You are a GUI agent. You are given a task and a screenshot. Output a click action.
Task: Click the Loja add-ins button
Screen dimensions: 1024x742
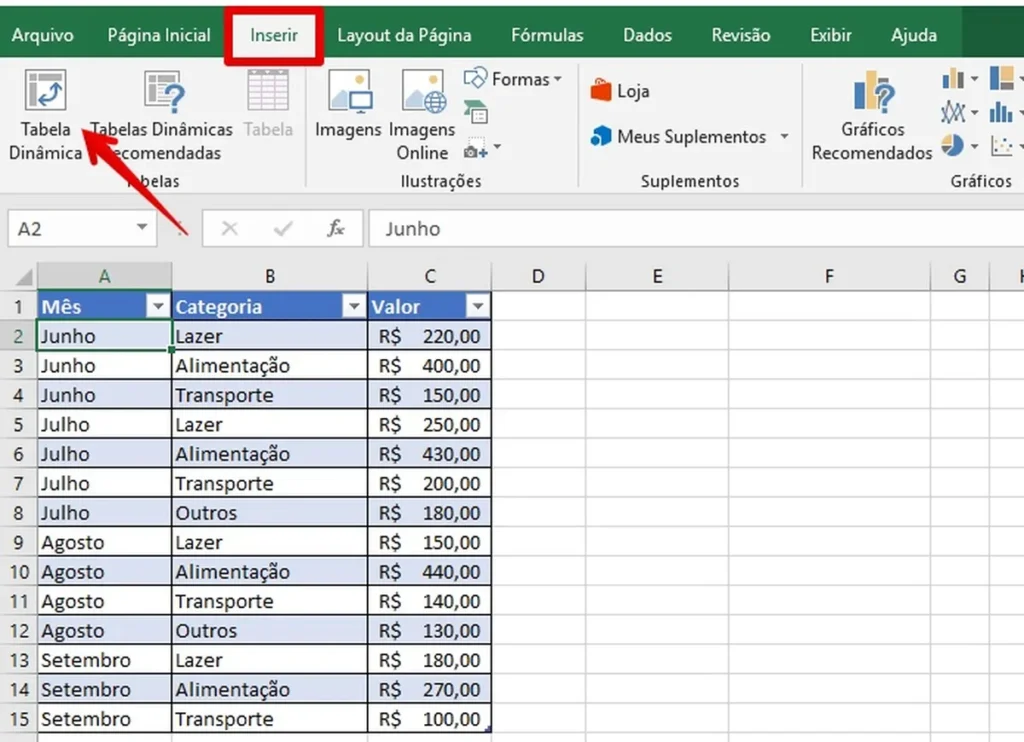click(621, 89)
